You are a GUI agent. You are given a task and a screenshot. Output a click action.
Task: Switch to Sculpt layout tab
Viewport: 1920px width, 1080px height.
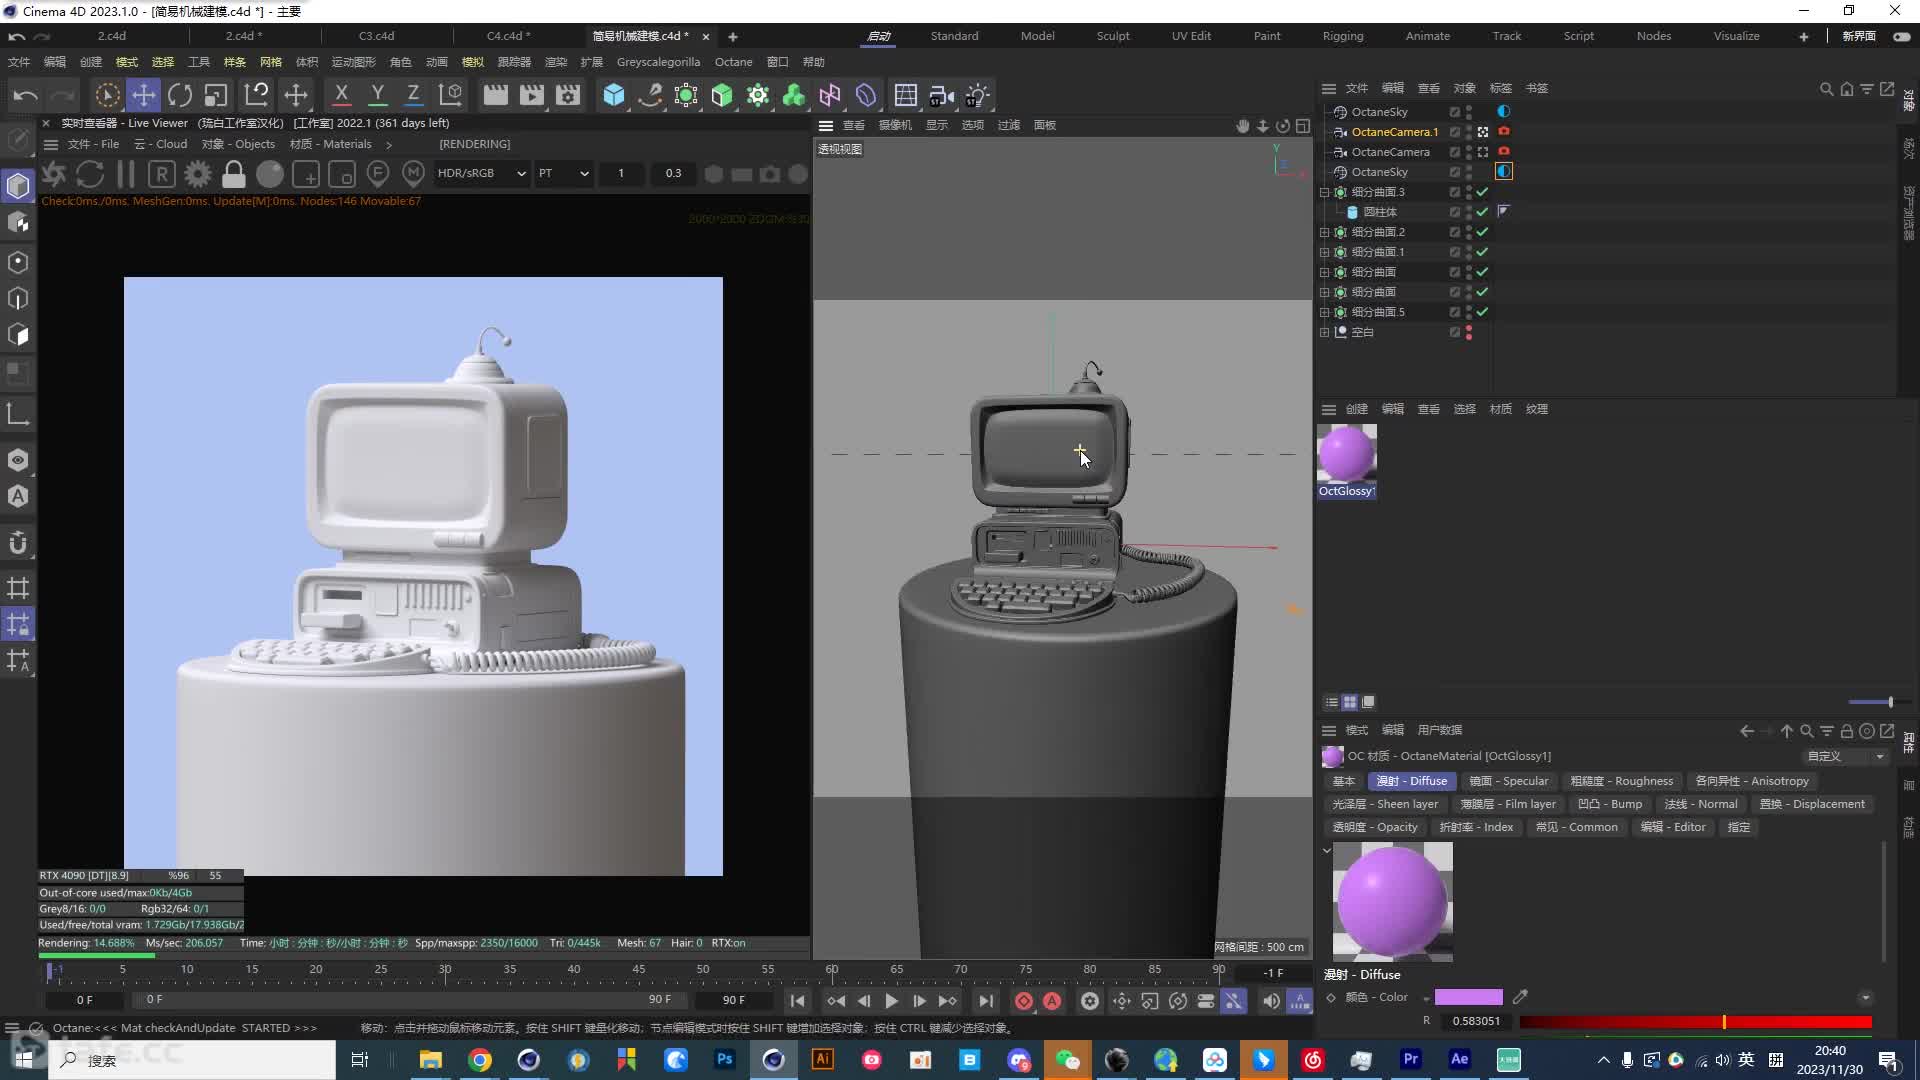1113,36
